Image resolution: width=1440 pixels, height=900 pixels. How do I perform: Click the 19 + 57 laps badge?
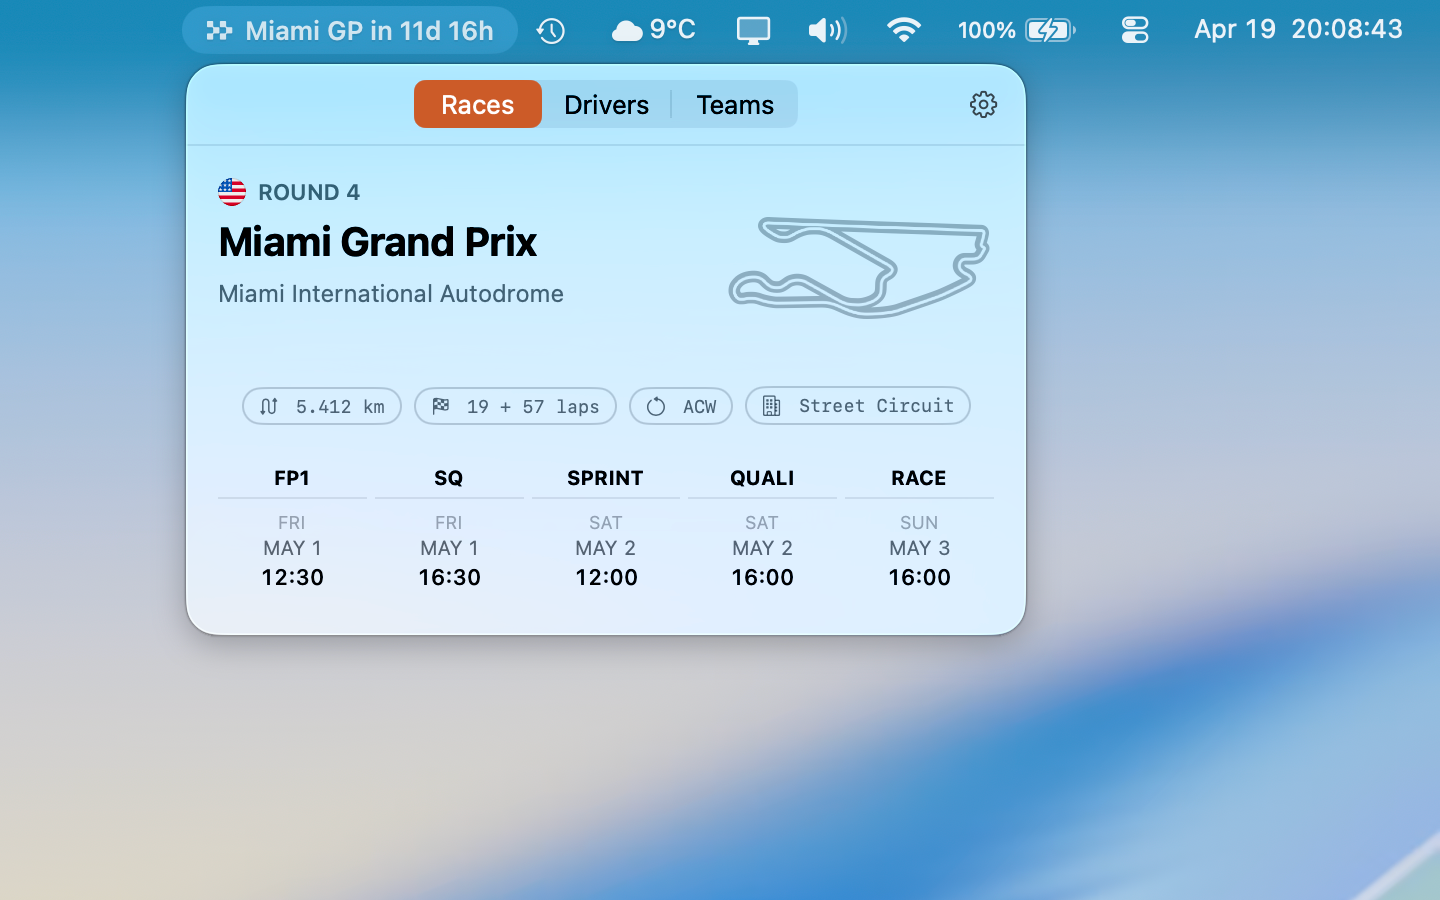point(515,406)
